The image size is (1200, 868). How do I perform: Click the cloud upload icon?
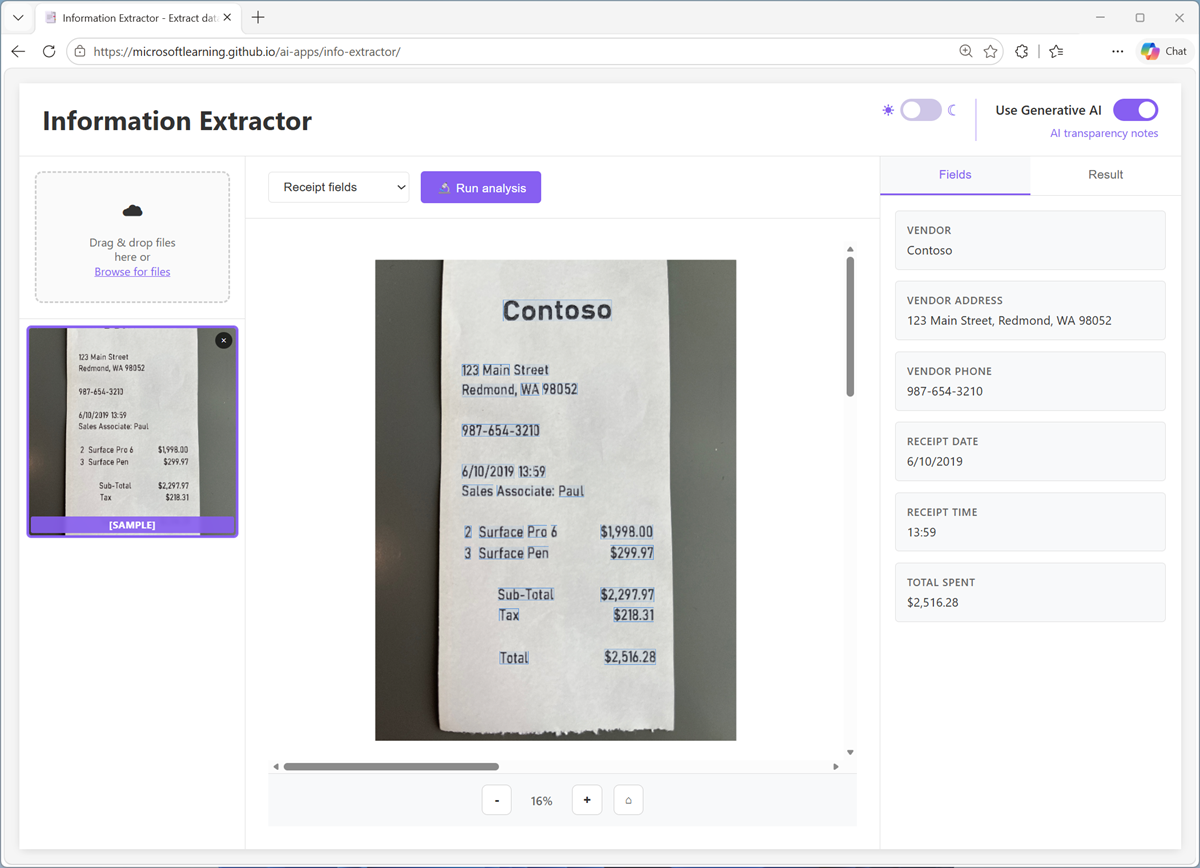pos(132,211)
